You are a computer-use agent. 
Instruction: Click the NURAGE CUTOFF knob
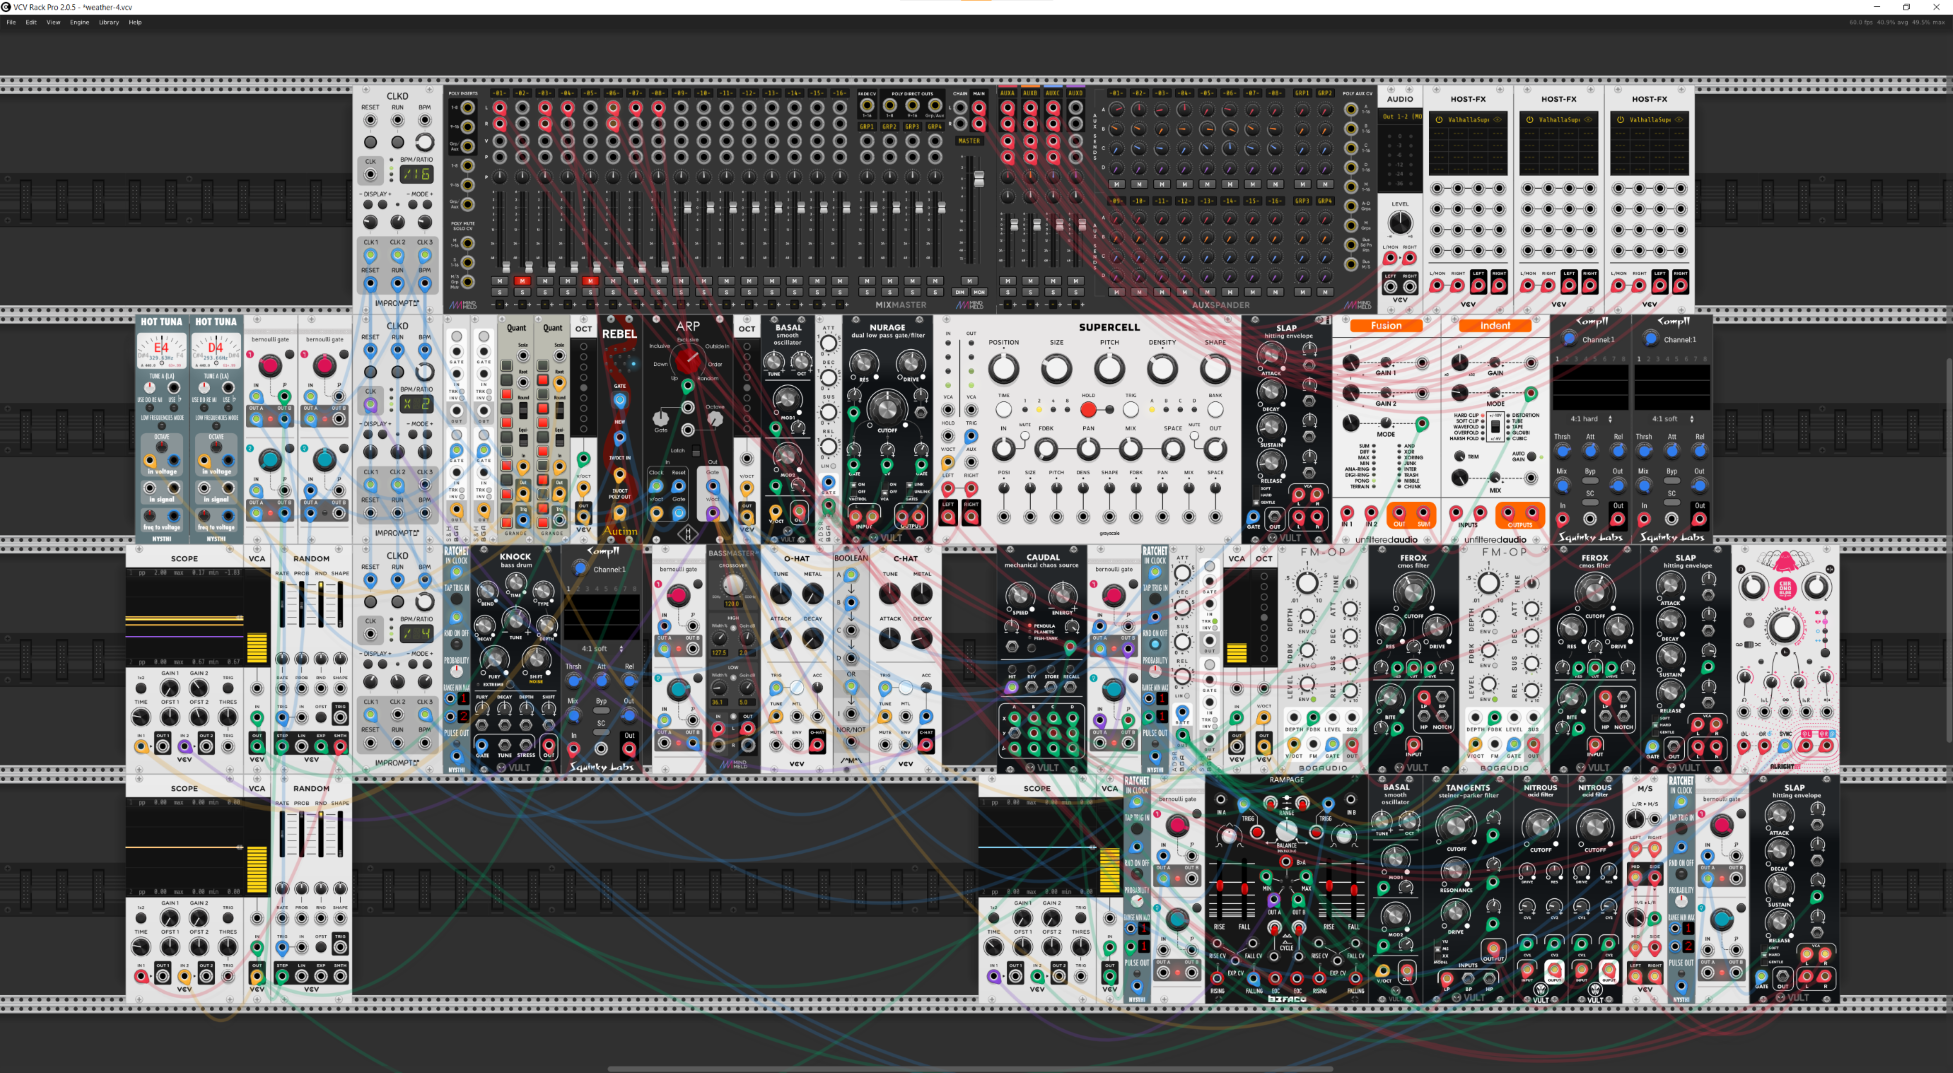[x=885, y=408]
